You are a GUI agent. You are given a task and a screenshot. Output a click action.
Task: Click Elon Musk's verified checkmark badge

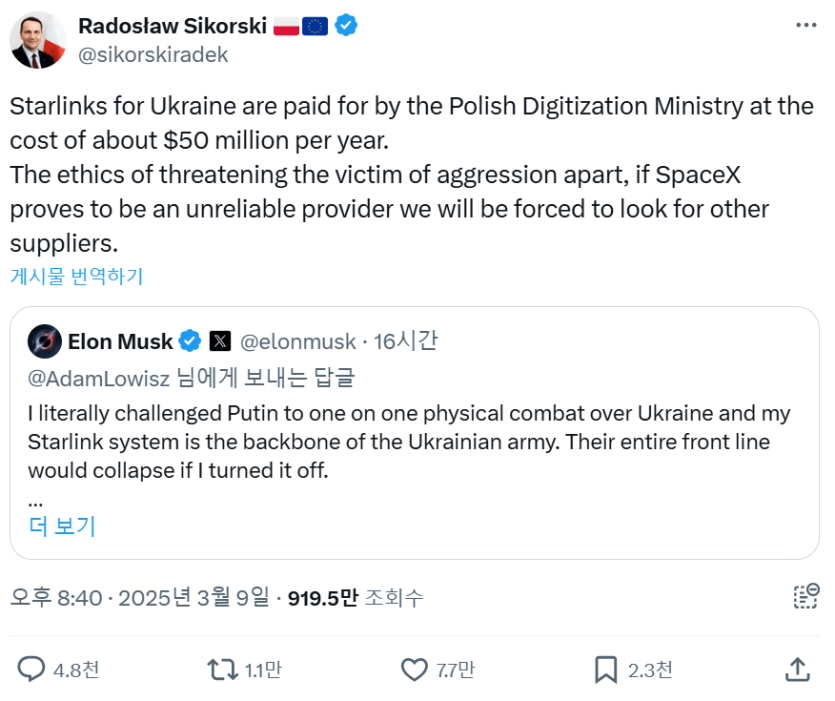coord(190,341)
